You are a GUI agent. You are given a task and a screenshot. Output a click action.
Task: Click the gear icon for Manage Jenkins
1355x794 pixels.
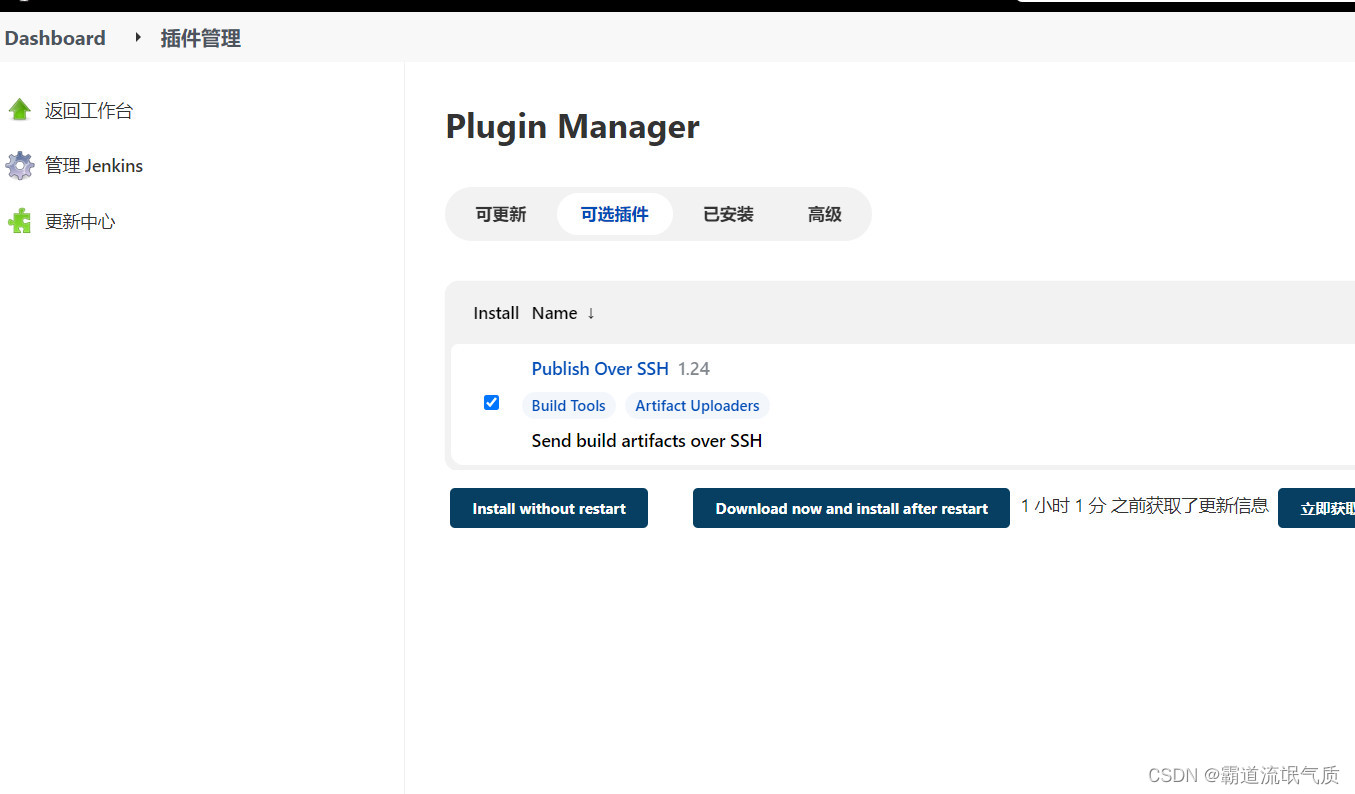[20, 166]
